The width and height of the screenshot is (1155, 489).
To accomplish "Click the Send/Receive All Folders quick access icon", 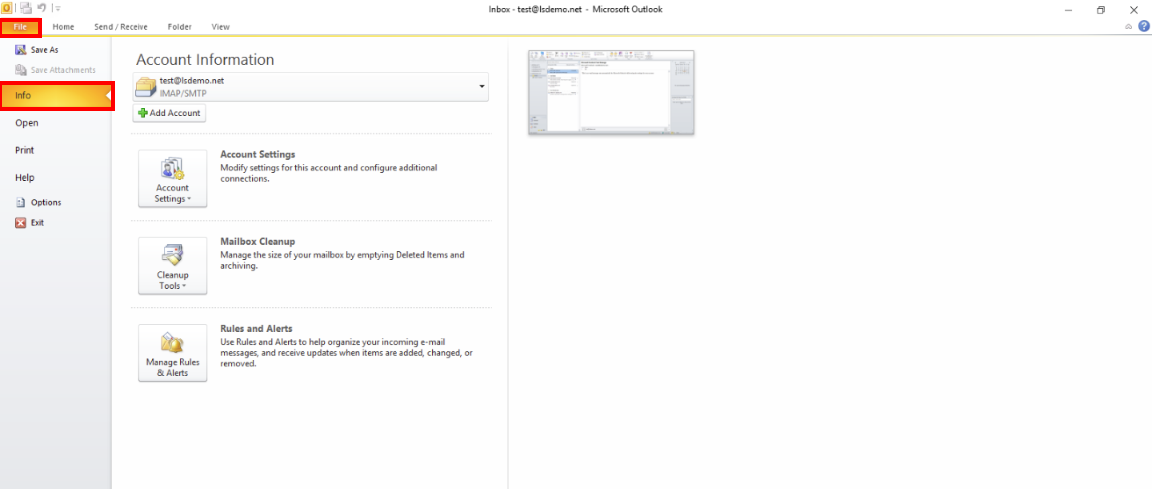I will [x=26, y=8].
